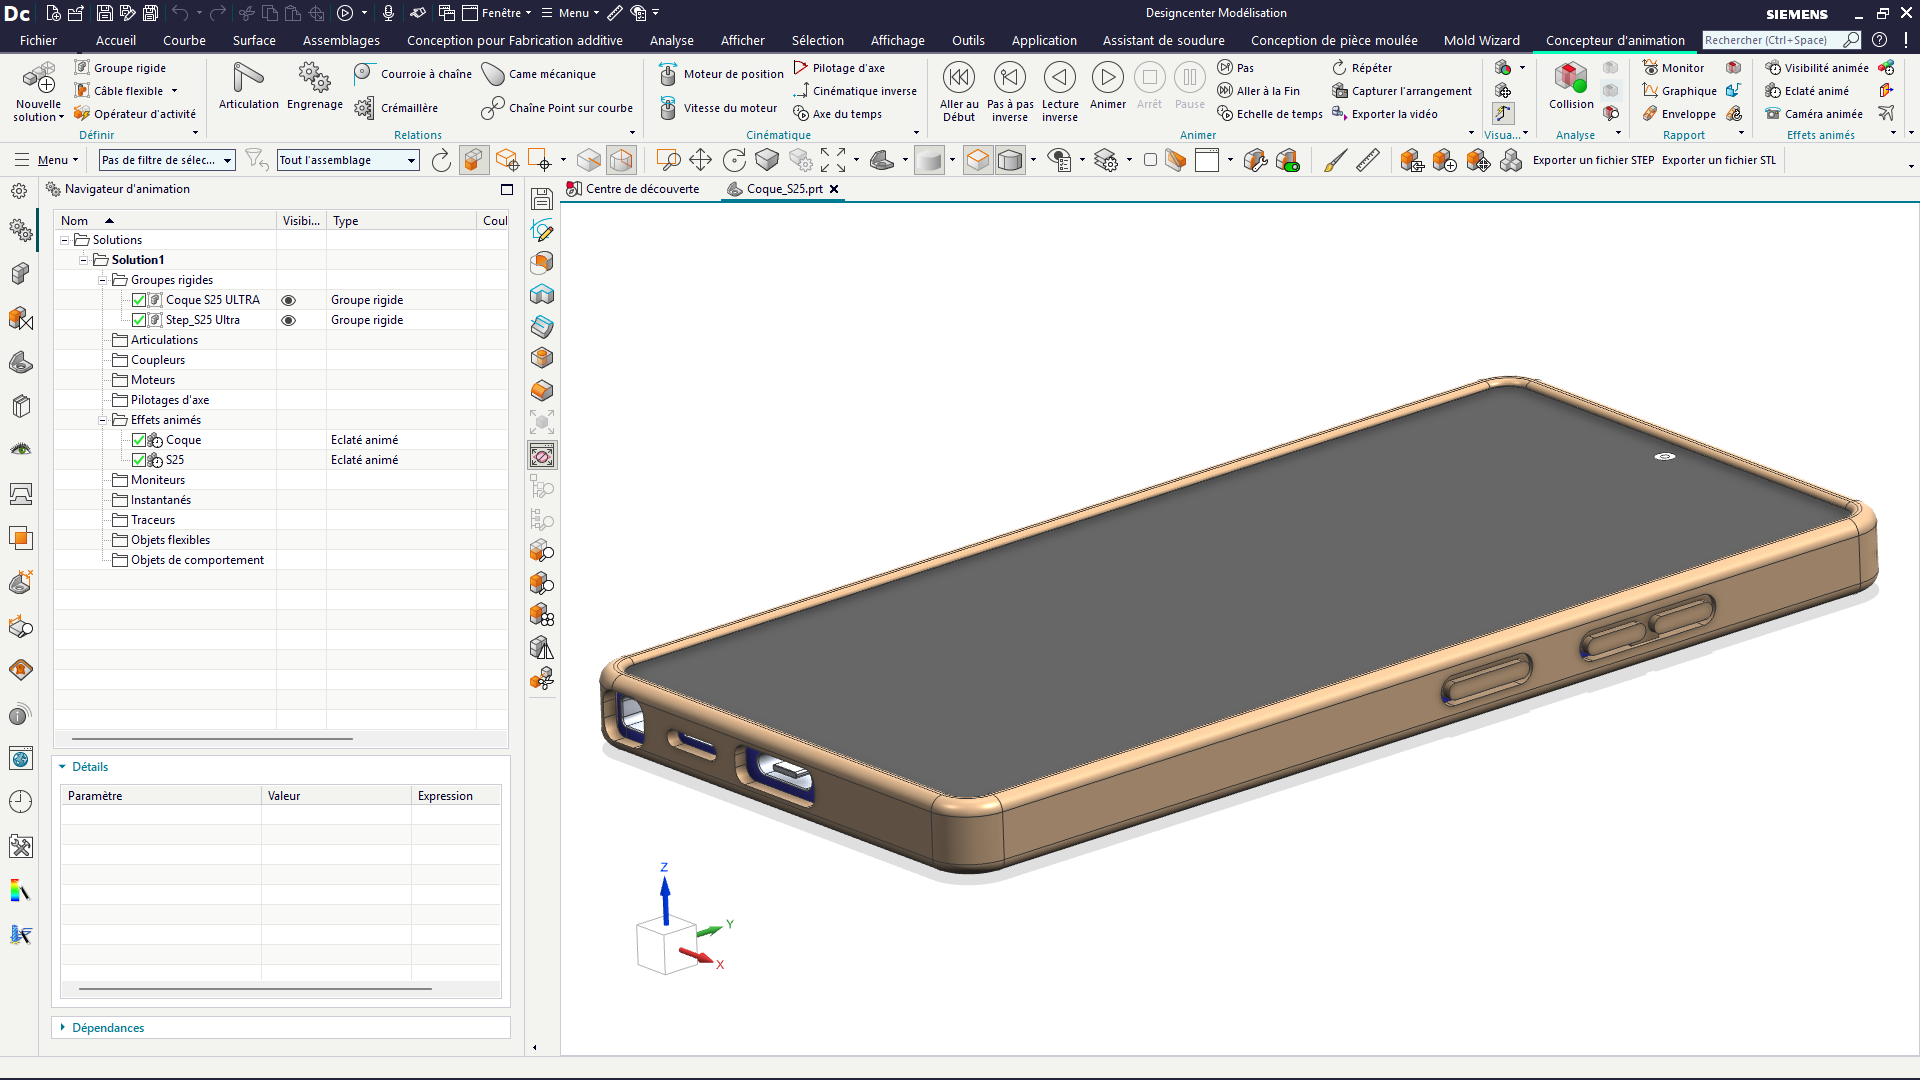Close the Coque_S25.prt tab

[834, 189]
